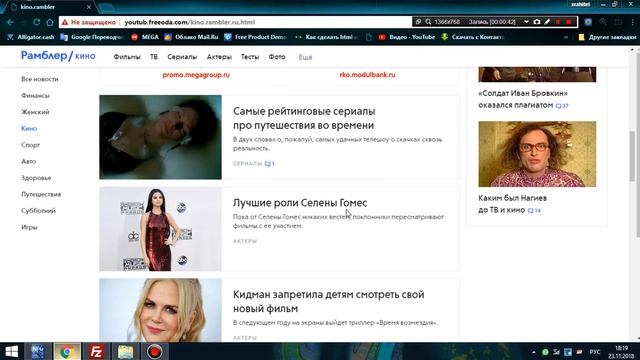Open the Google Переводчик bookmark
The height and width of the screenshot is (360, 640).
(x=92, y=37)
